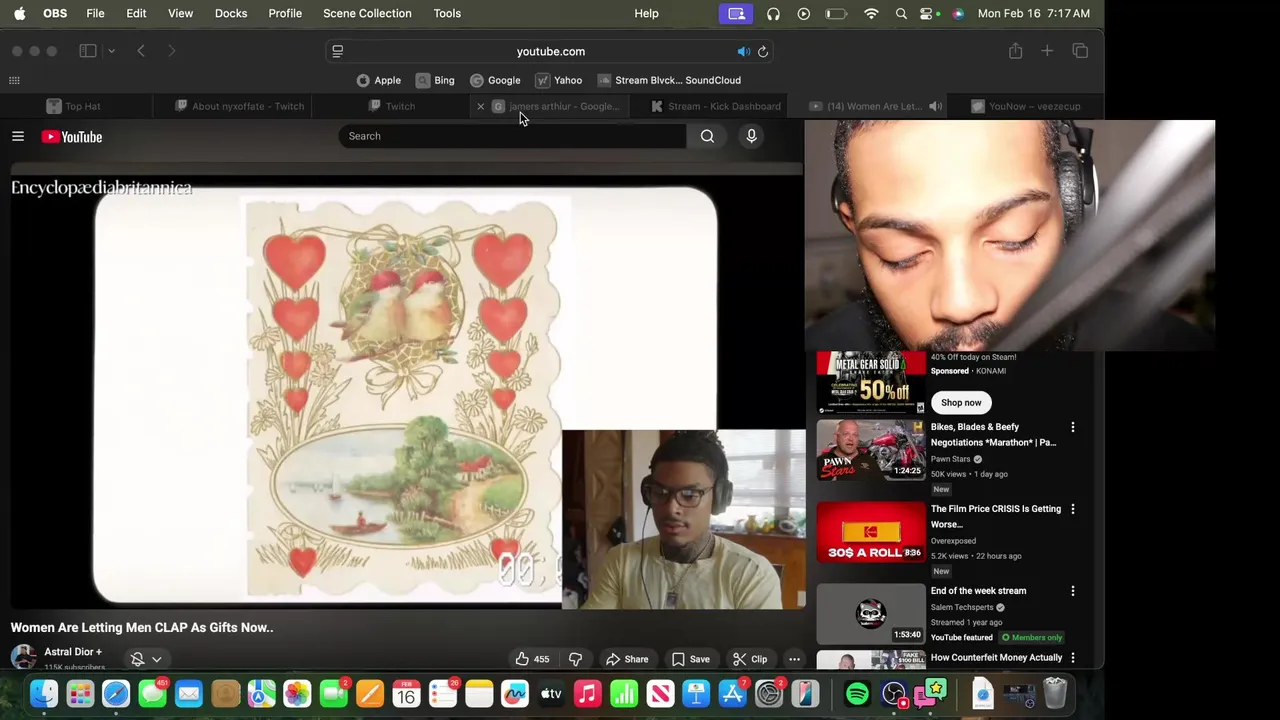Switch to the YouNow veezecup tab

[1026, 106]
